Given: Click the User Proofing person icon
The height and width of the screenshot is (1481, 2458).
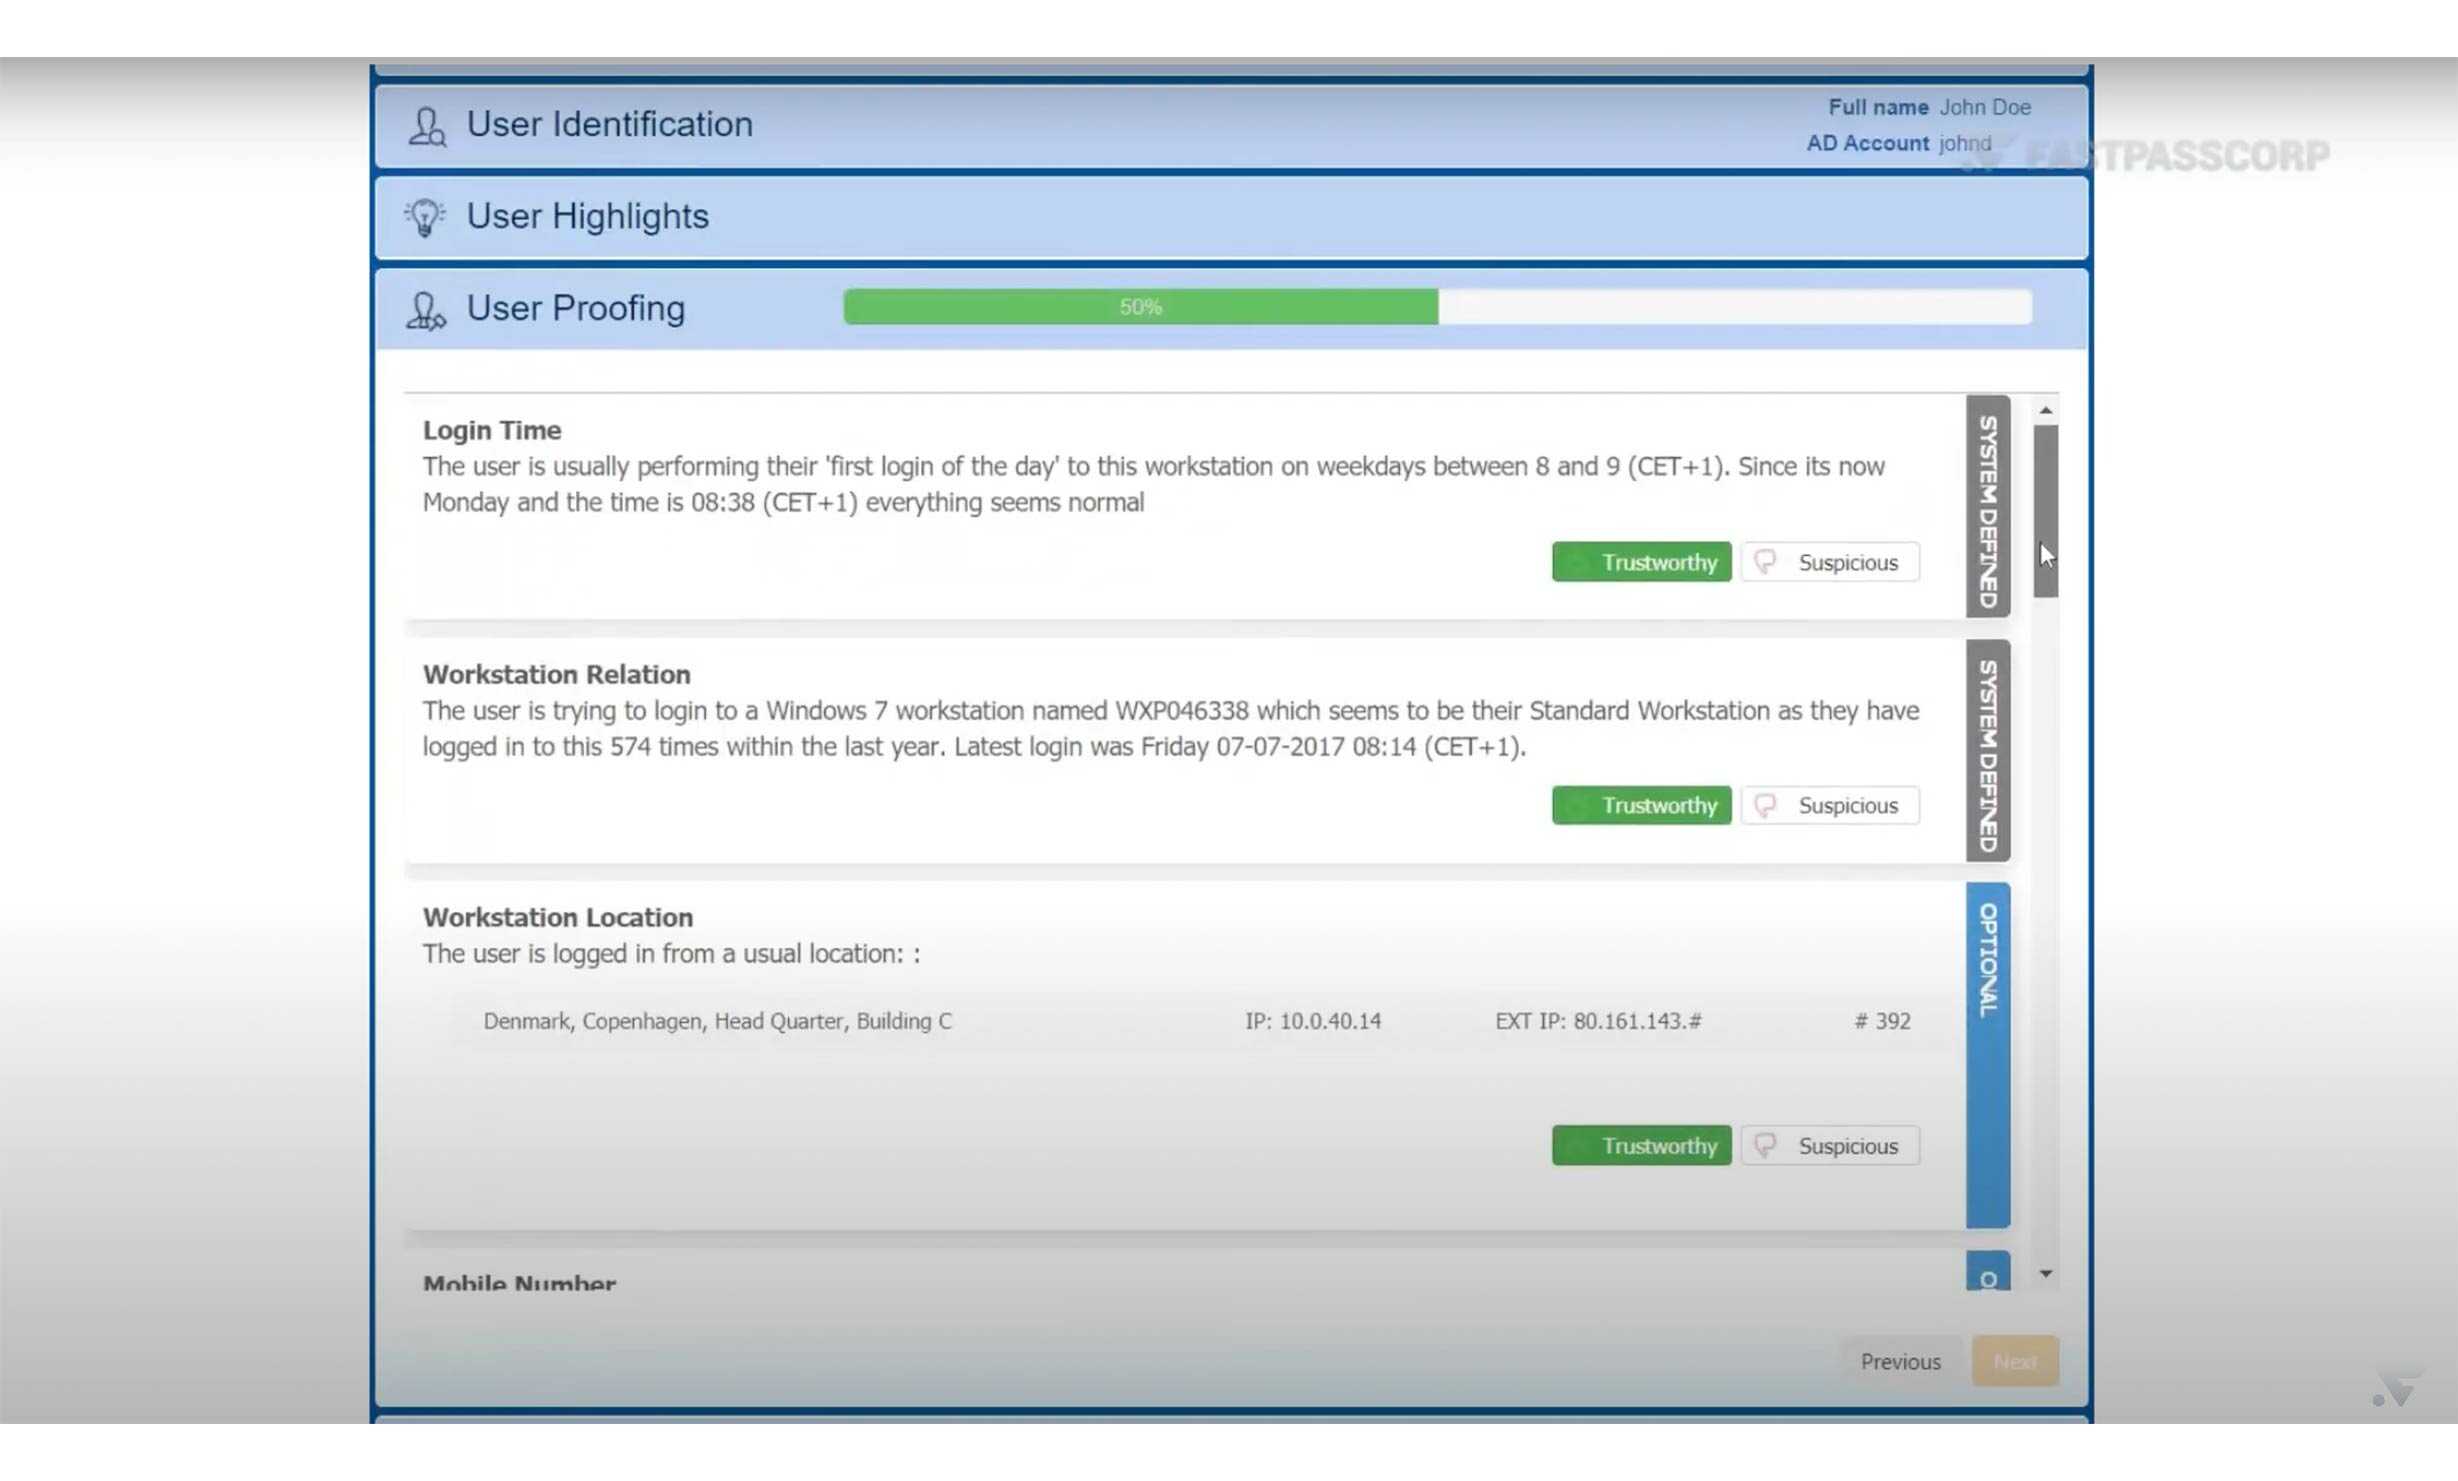Looking at the screenshot, I should [426, 310].
